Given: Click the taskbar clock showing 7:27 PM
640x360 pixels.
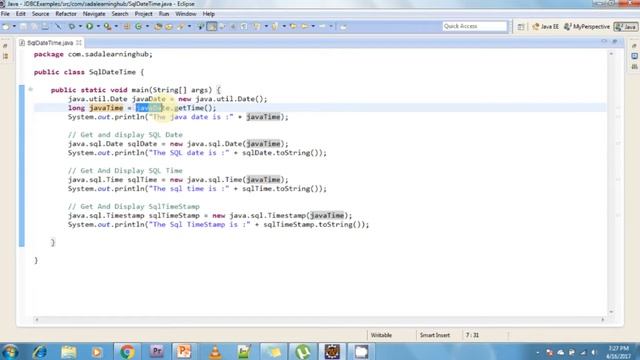Looking at the screenshot, I should tap(618, 352).
